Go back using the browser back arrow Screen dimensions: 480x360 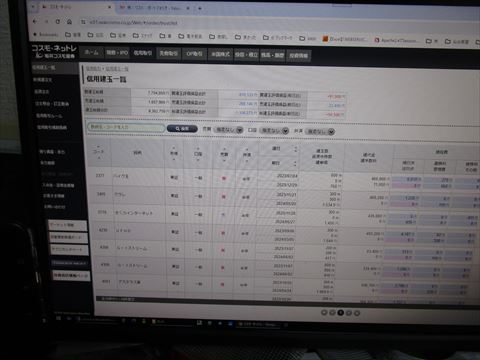pyautogui.click(x=35, y=21)
